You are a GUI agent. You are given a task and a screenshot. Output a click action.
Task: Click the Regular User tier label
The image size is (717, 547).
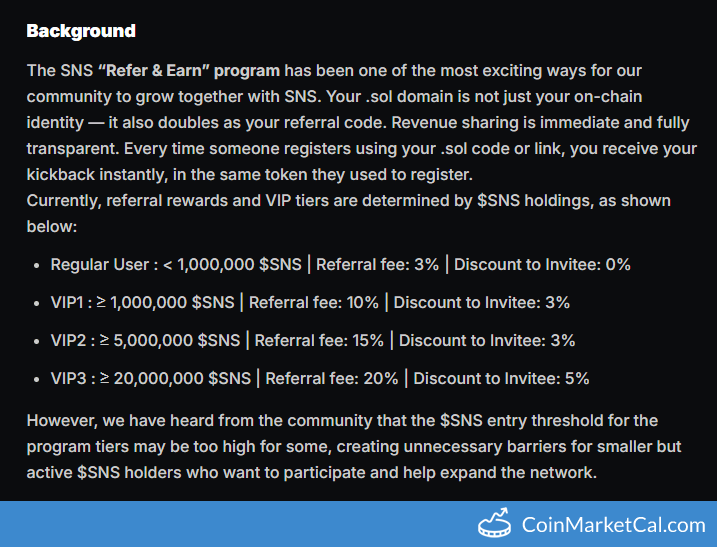99,265
